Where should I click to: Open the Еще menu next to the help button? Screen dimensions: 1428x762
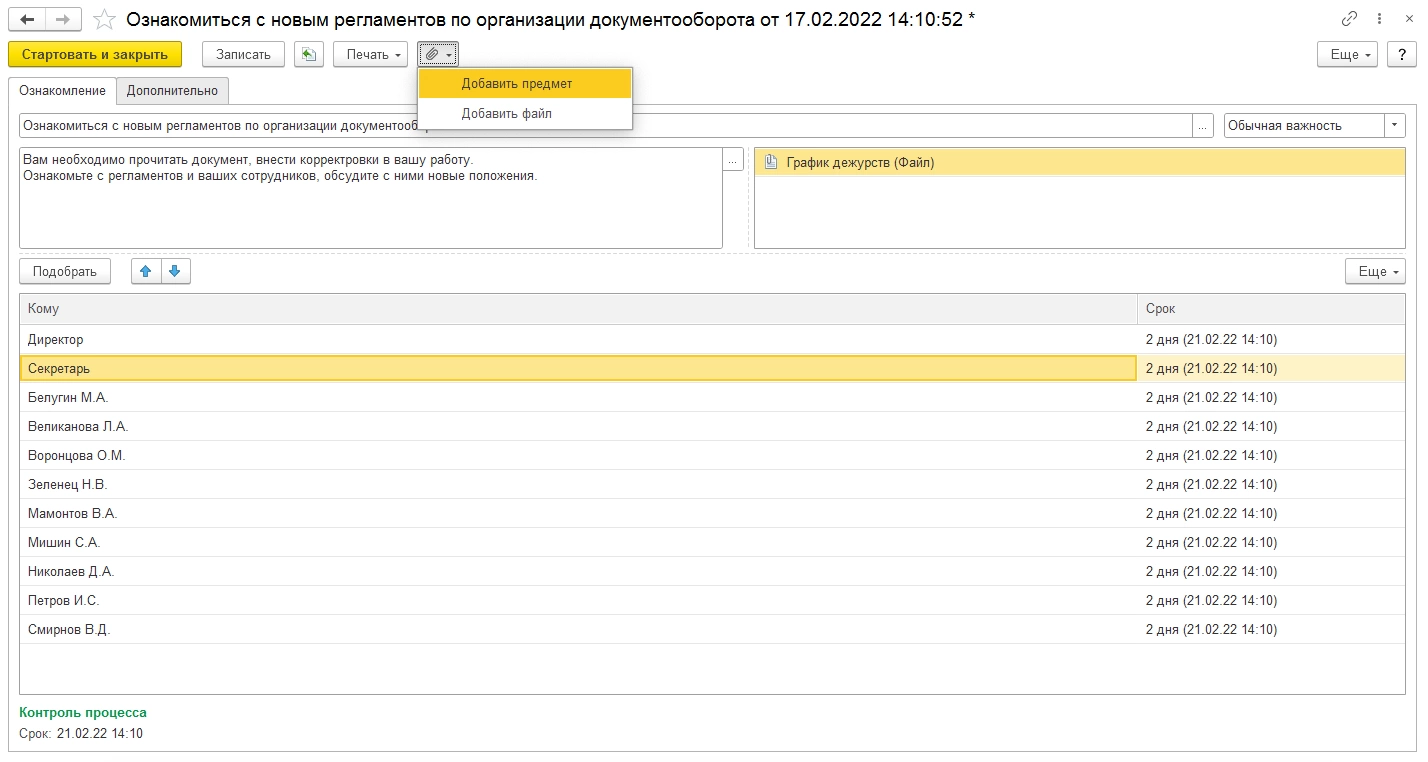click(x=1349, y=54)
